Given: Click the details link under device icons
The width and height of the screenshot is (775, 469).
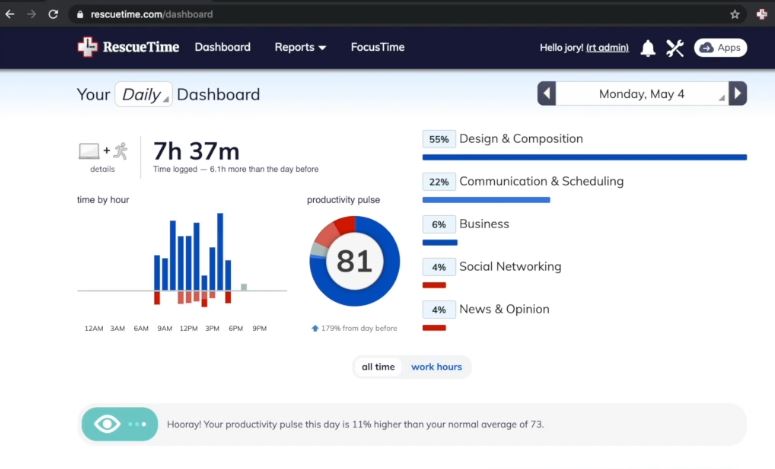Looking at the screenshot, I should point(102,169).
